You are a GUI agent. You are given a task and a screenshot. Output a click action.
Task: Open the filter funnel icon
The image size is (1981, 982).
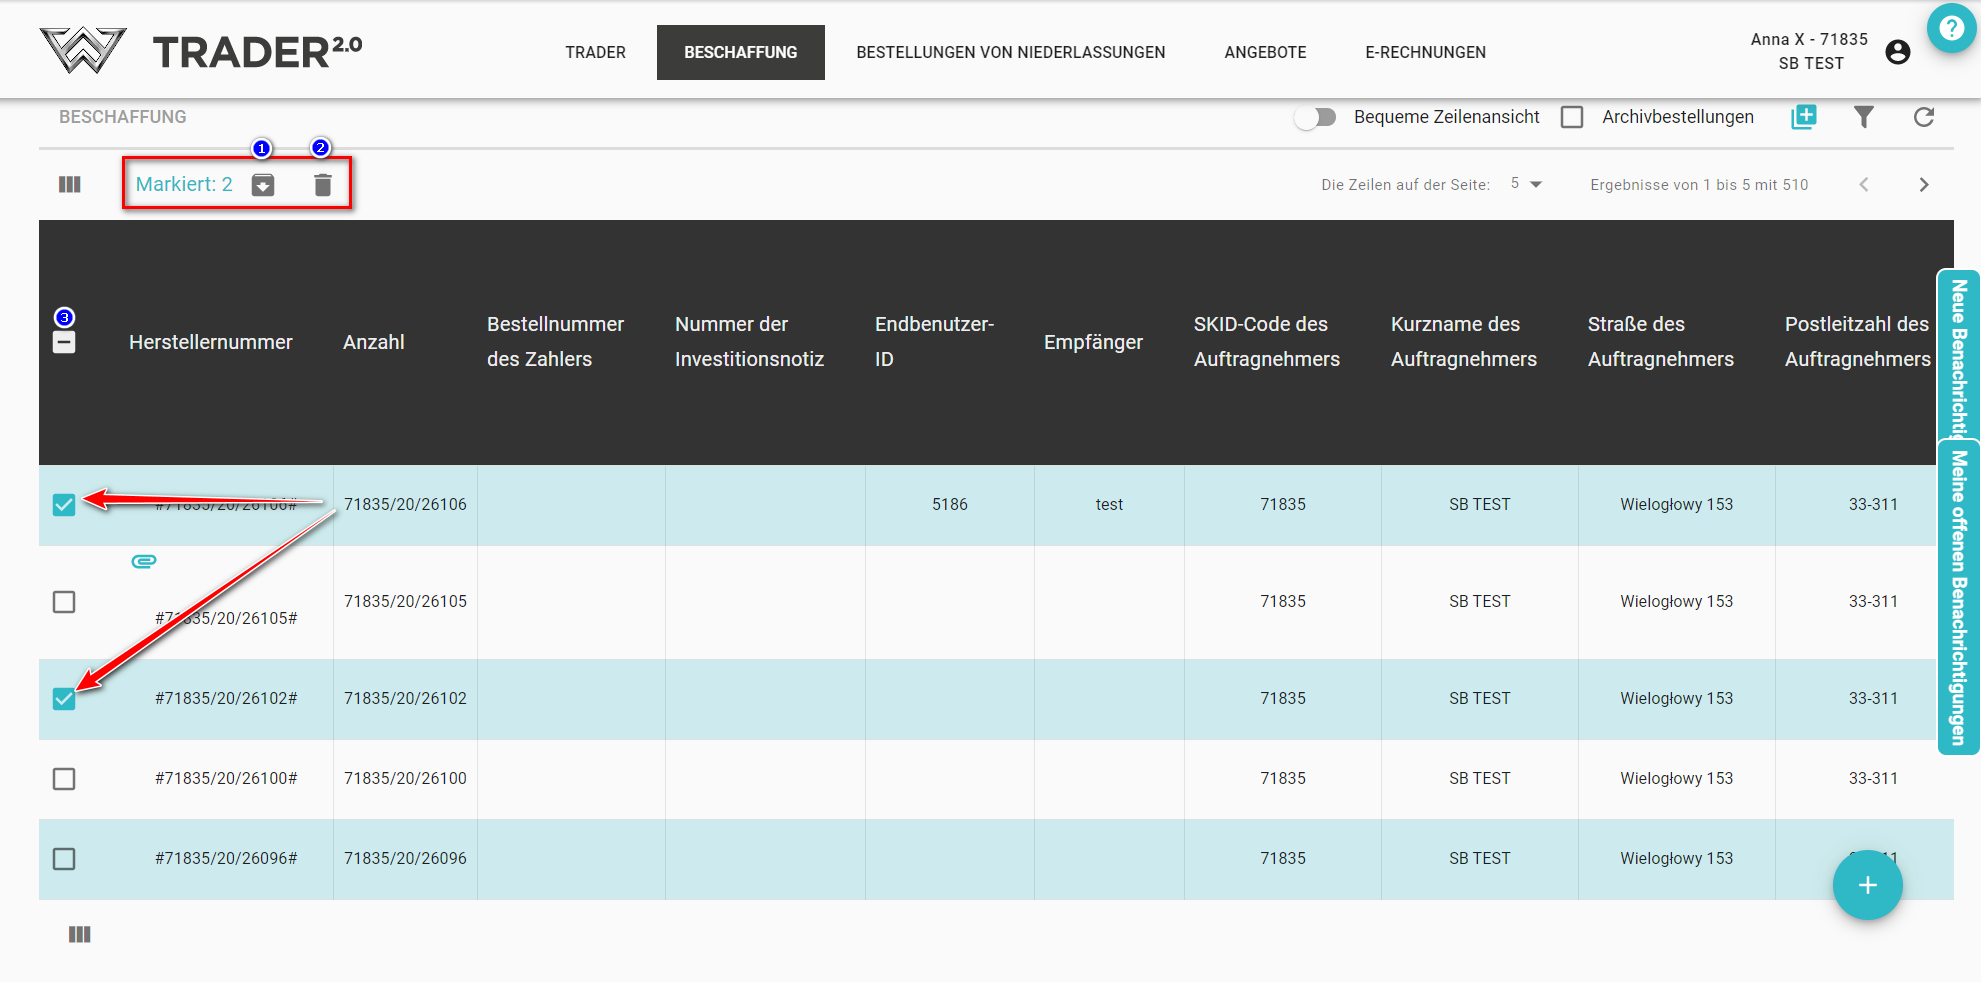click(1863, 117)
